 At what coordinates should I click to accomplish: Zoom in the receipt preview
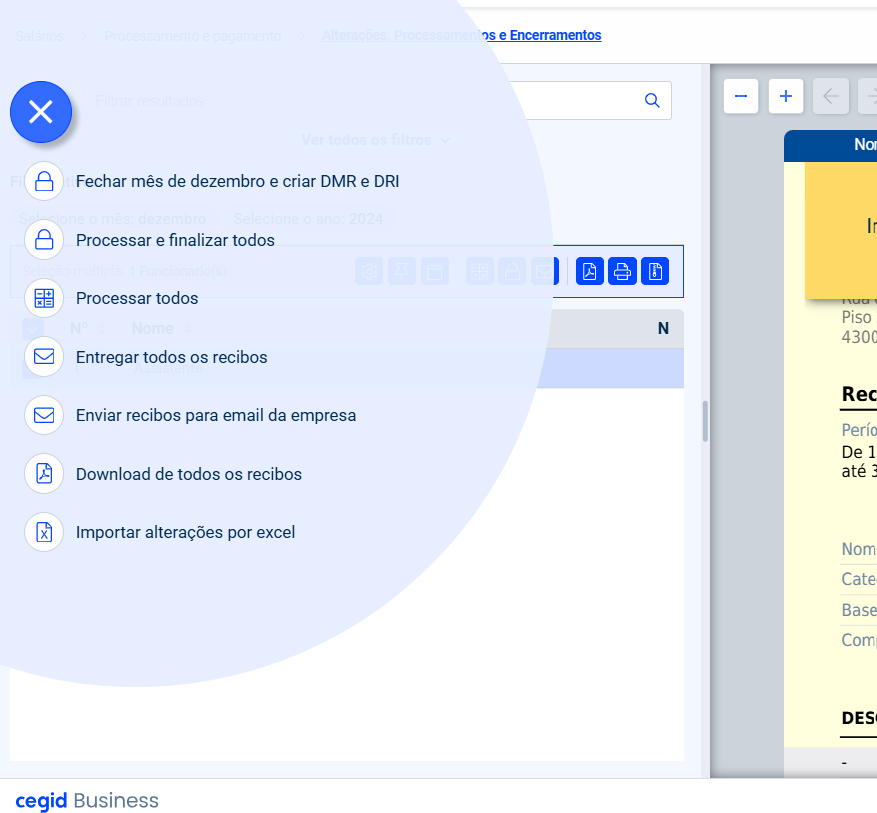[786, 96]
